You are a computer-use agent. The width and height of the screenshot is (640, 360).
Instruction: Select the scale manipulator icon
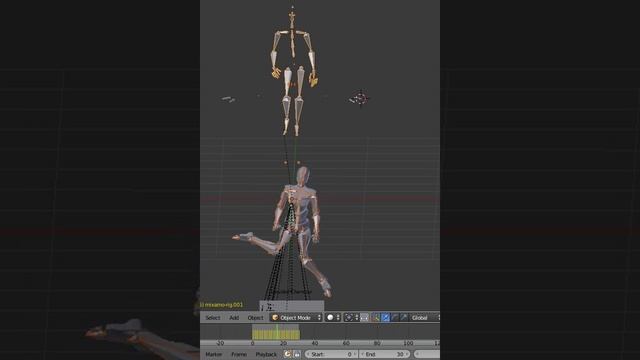pos(404,318)
